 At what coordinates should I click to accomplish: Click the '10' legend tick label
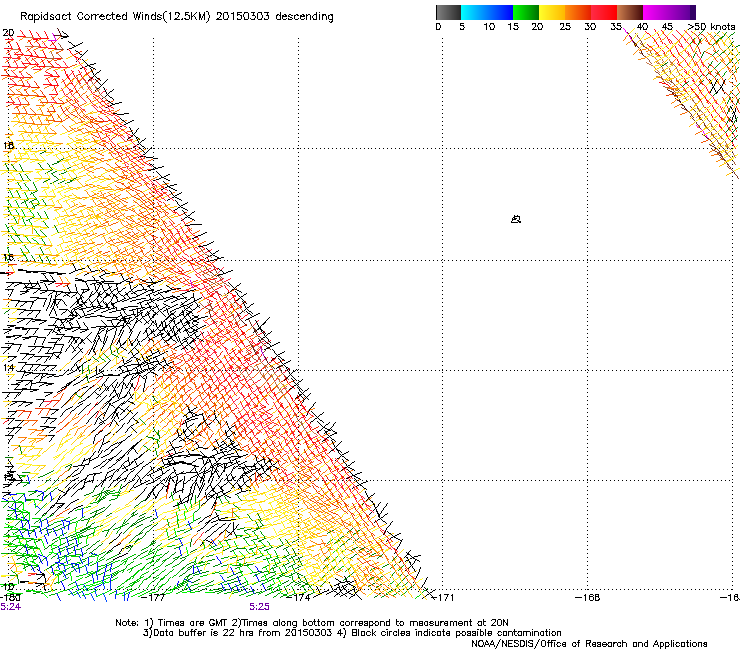tap(489, 27)
